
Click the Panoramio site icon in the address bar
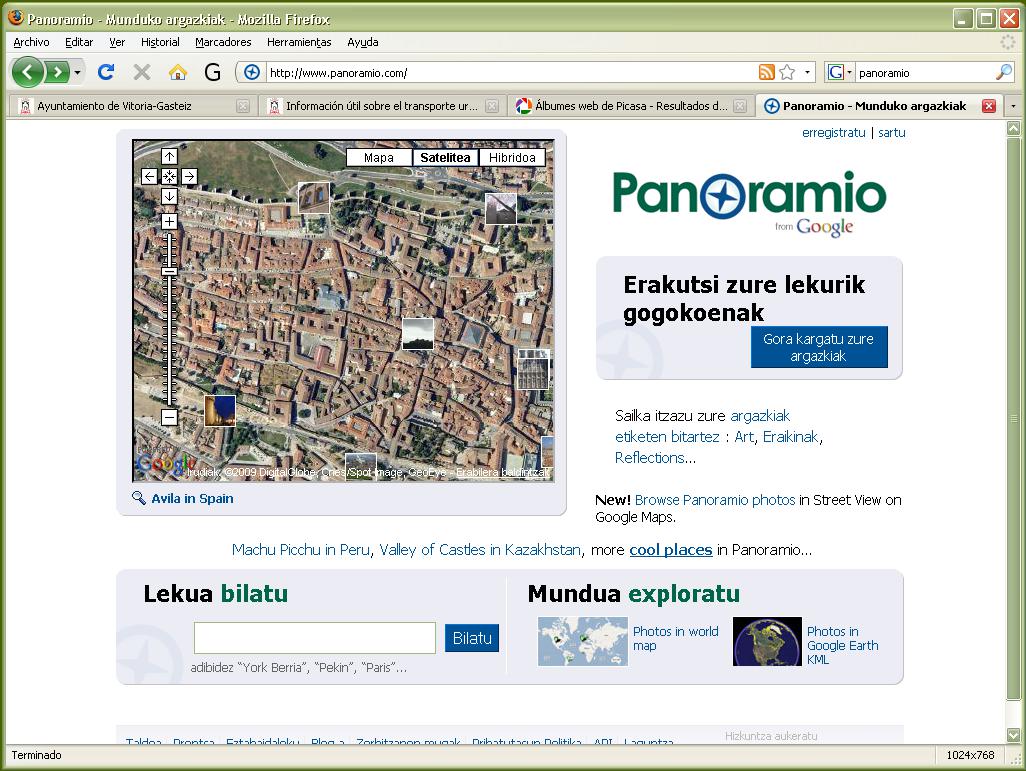pos(252,72)
